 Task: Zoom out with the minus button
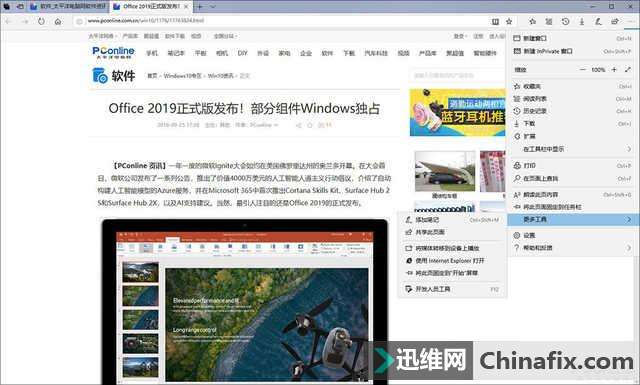coord(582,70)
